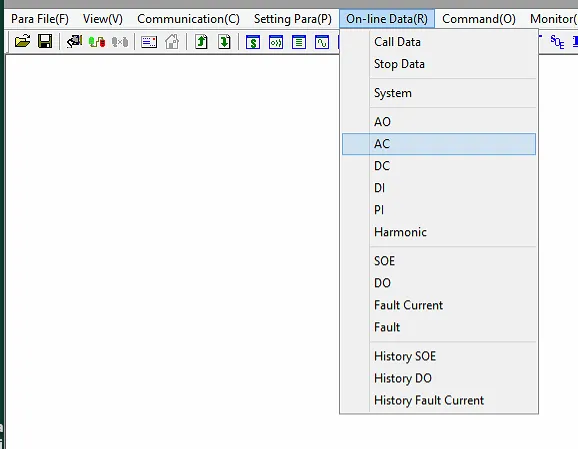Open the Setting Para(P) menu

tap(293, 19)
